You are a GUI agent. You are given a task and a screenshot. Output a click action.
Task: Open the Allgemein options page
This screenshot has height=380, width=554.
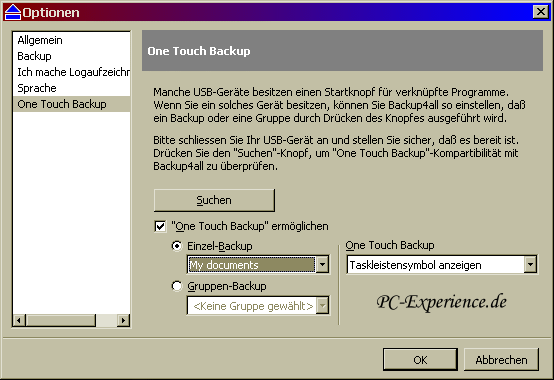[40, 40]
